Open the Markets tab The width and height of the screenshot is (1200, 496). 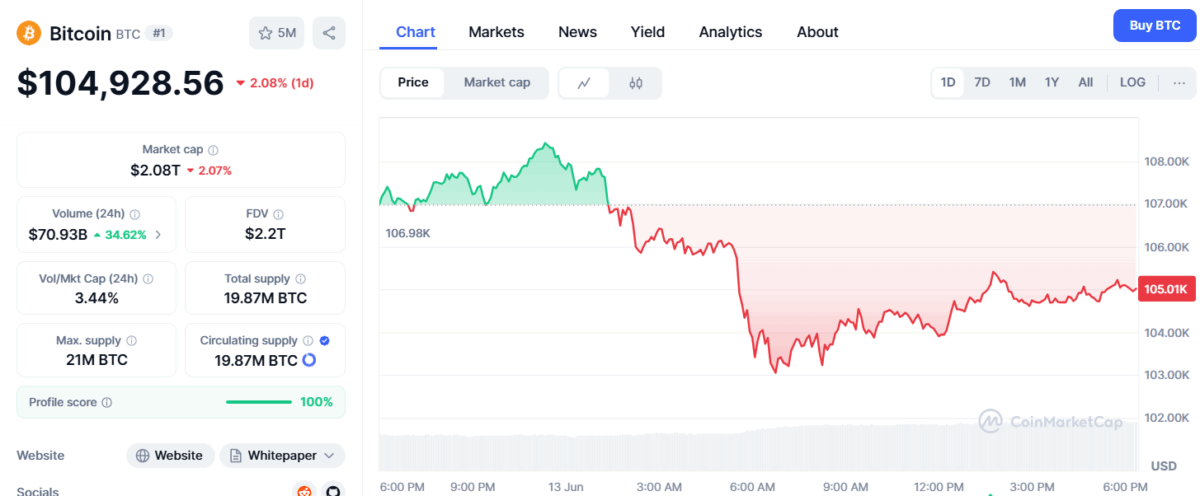point(496,32)
